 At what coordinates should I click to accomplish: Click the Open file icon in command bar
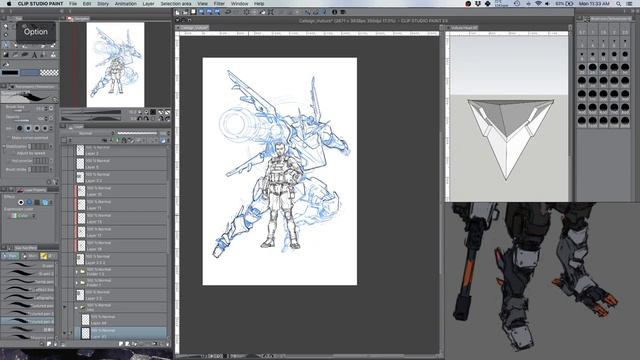point(185,12)
